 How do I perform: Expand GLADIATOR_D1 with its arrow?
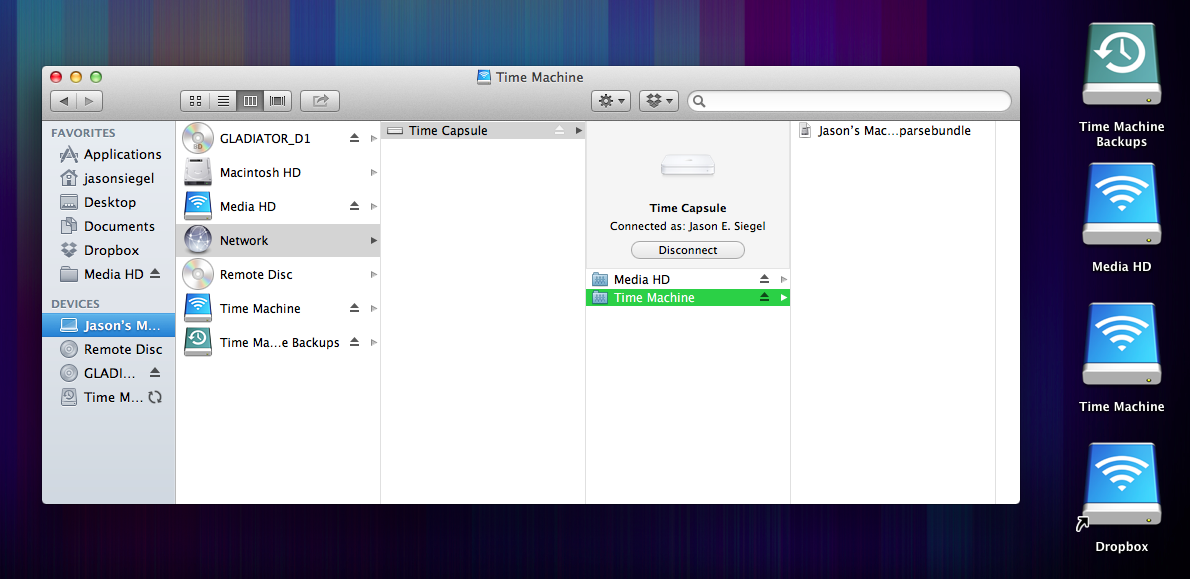point(373,138)
